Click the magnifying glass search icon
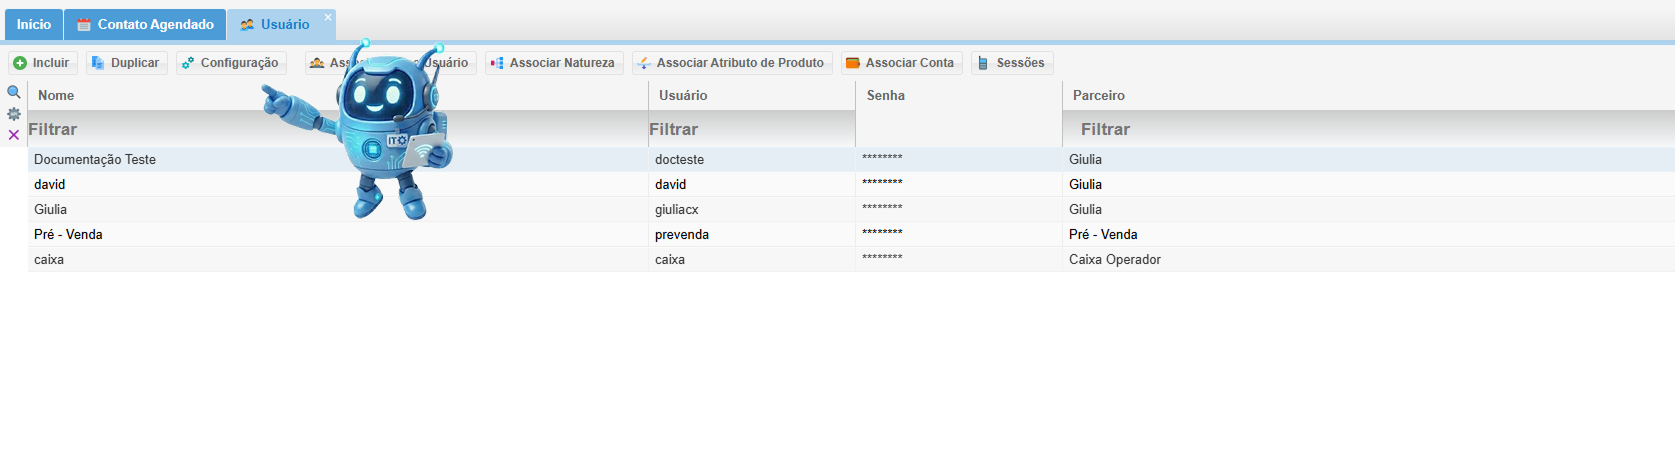The width and height of the screenshot is (1675, 459). tap(14, 92)
